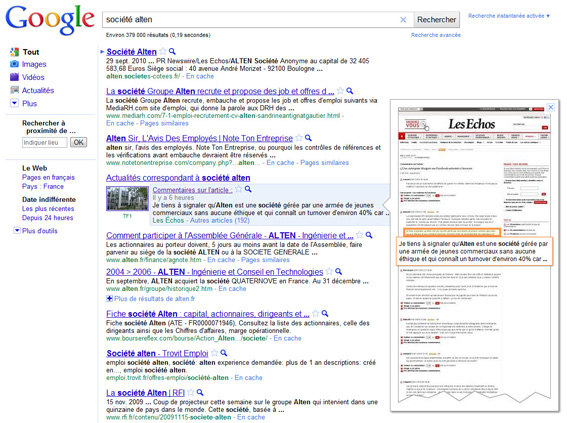Viewport: 567px width, 423px height.
Task: Click the Les Echos page preview image
Action: 474,255
